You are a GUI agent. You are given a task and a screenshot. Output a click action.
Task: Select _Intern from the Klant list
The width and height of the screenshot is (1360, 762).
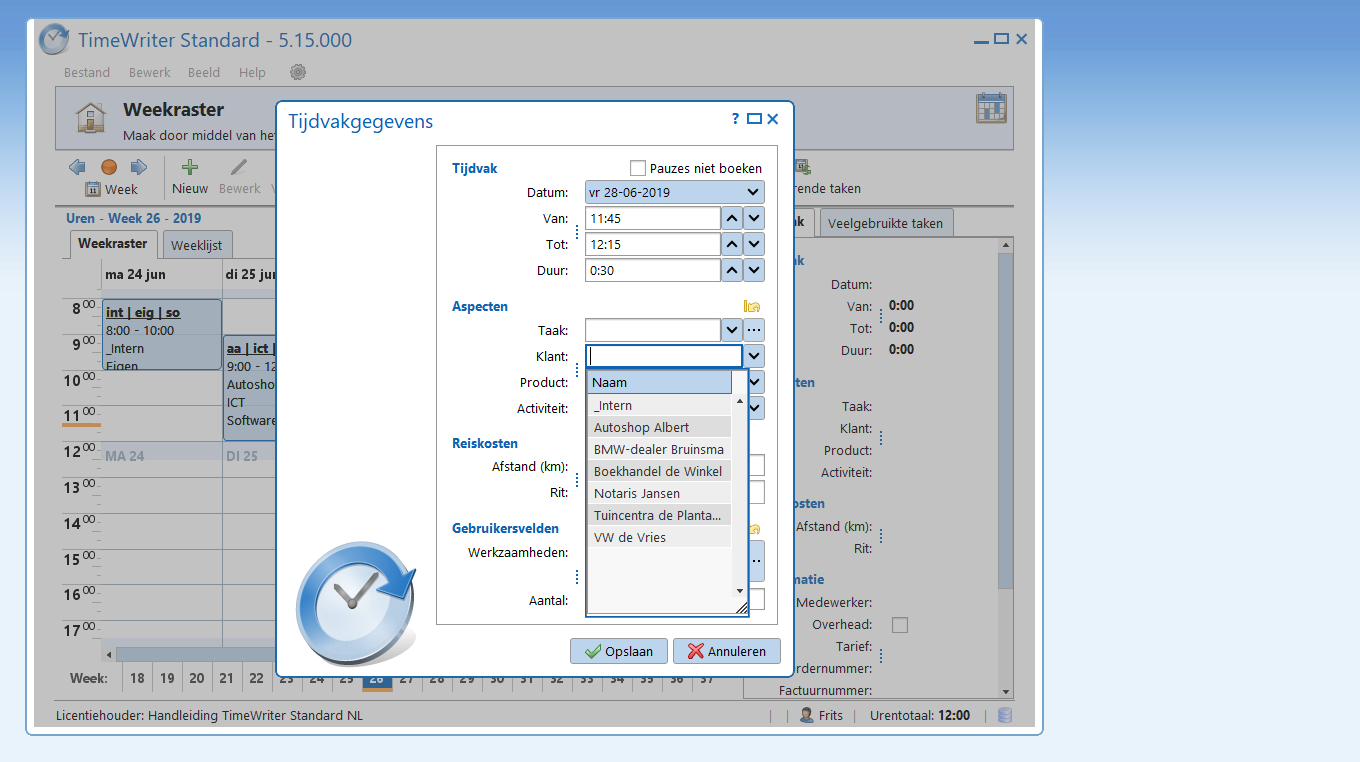point(660,405)
